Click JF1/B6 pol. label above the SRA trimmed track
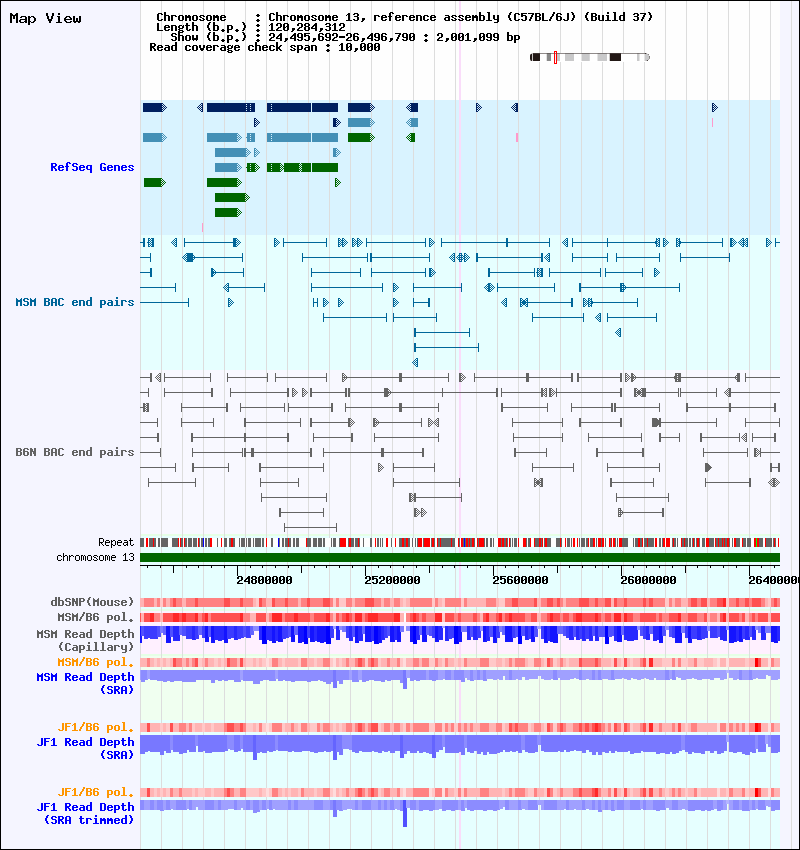800x850 pixels. [95, 793]
